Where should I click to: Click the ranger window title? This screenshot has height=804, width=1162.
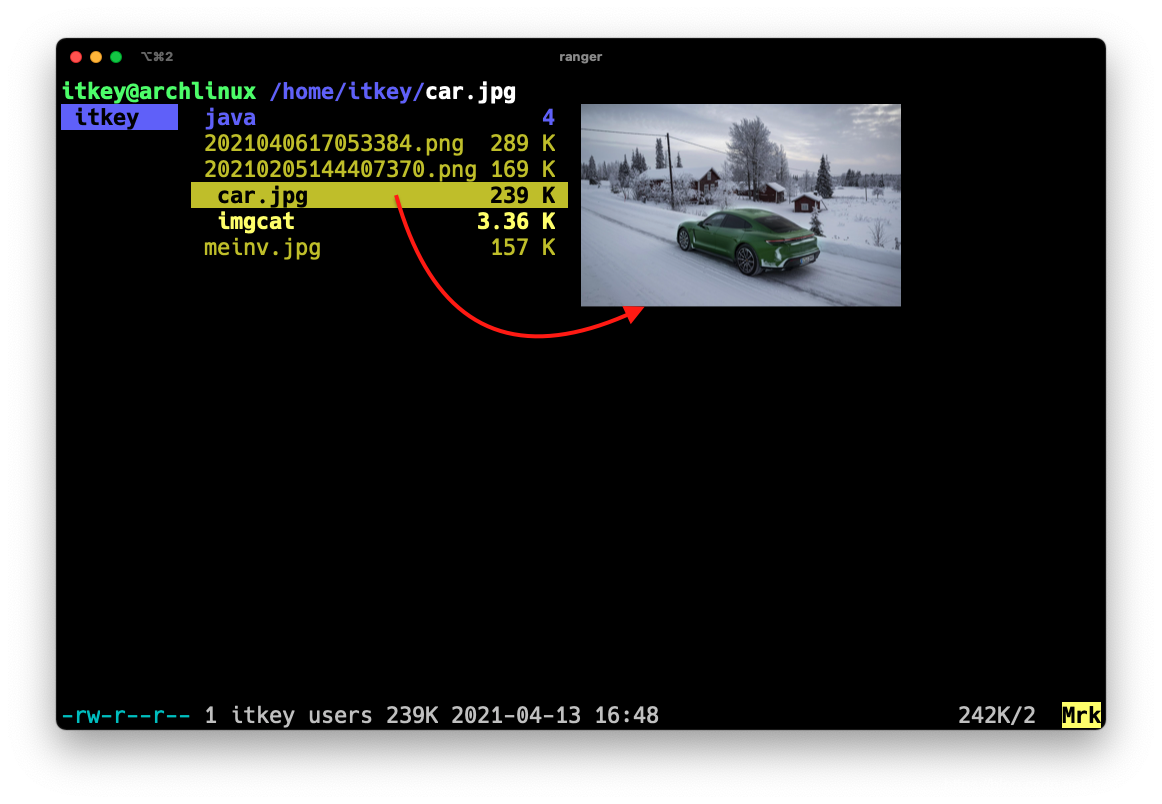click(580, 57)
